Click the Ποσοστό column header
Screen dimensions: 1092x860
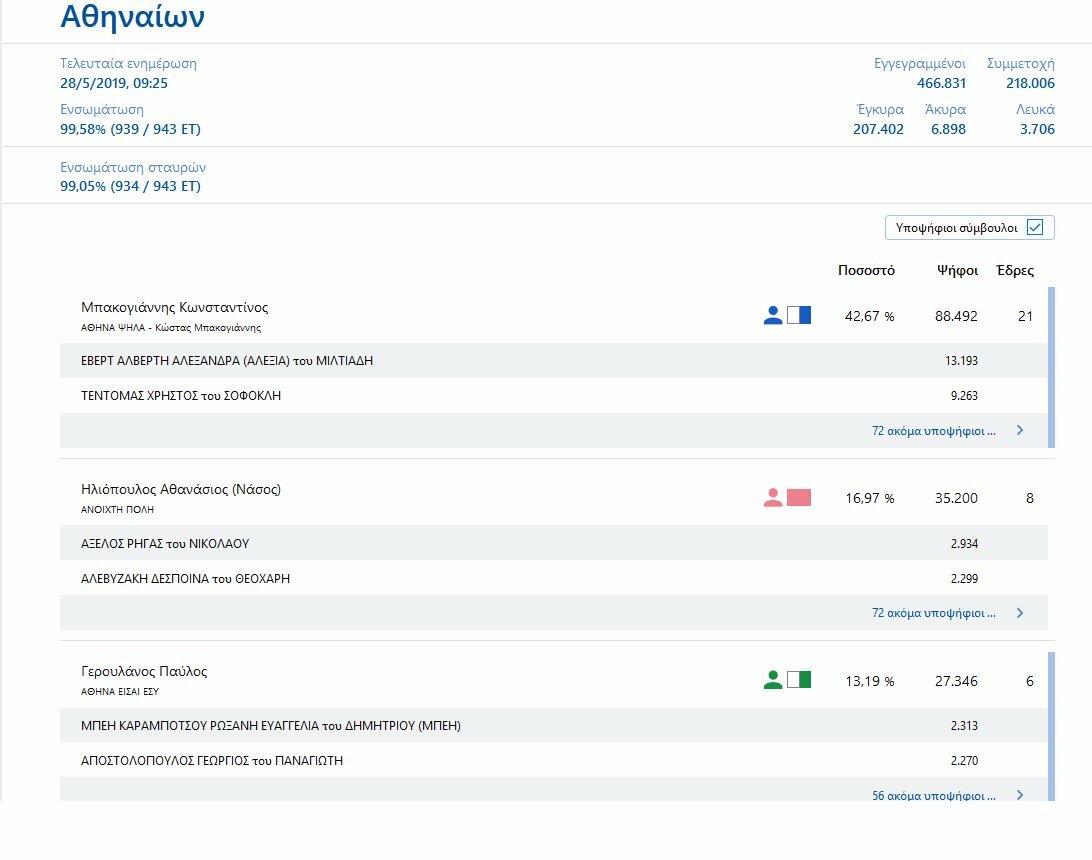pos(866,271)
